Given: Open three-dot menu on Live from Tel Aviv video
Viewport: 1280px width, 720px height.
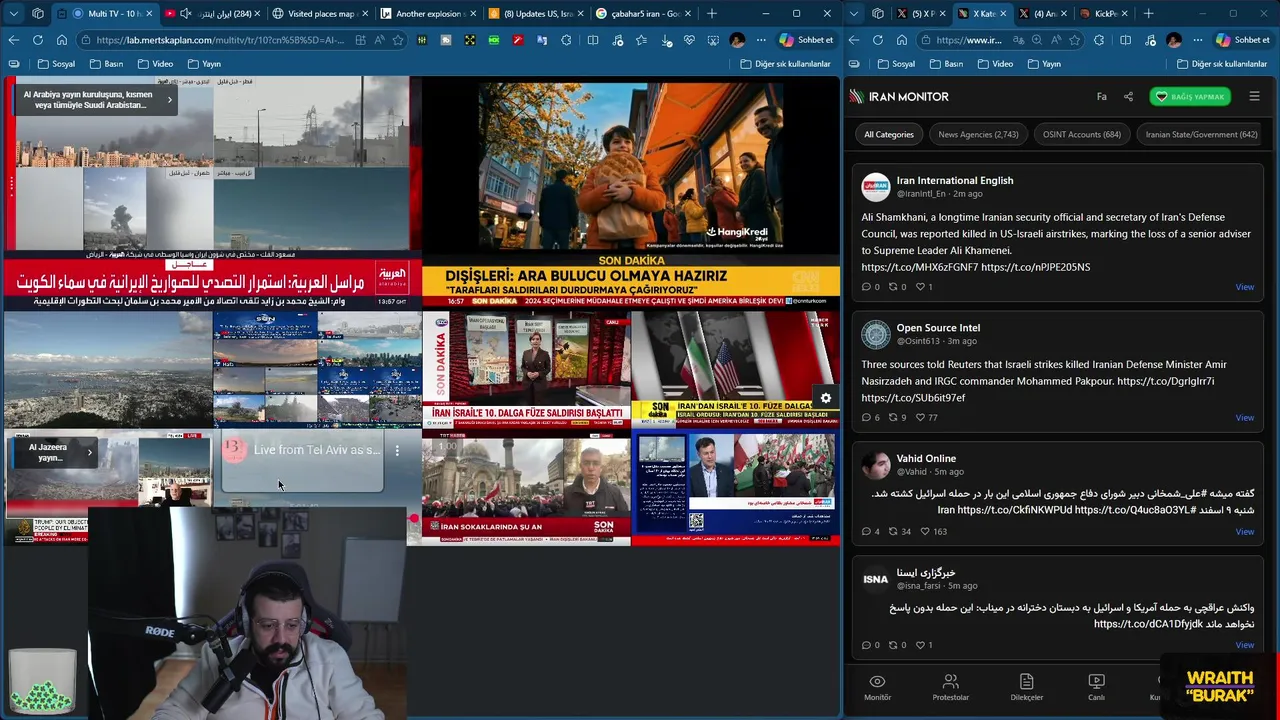Looking at the screenshot, I should pos(397,451).
